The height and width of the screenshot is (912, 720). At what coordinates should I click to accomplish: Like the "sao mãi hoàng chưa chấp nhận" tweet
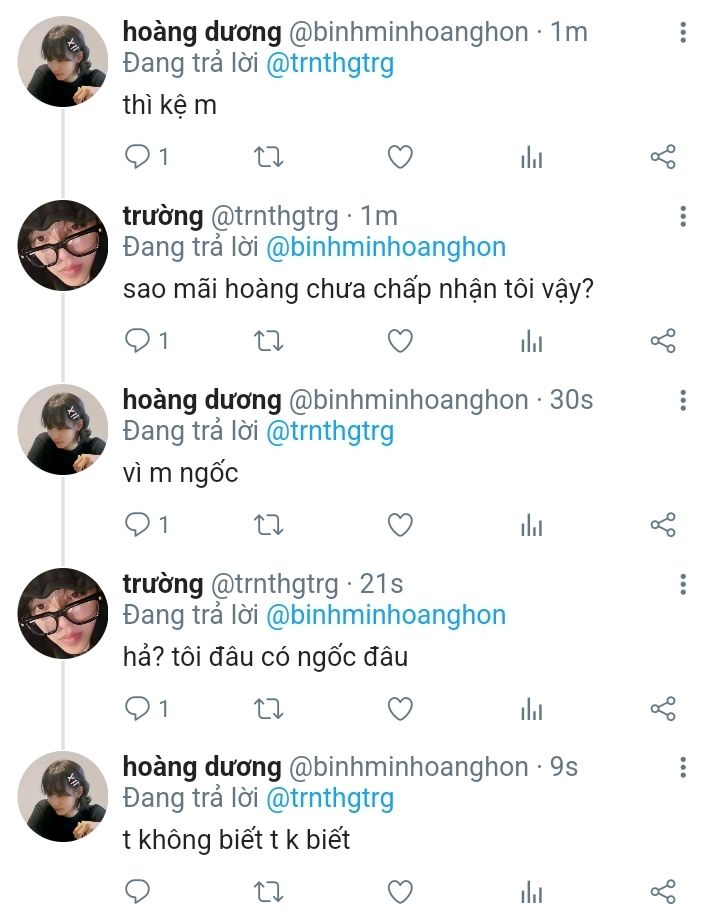(400, 341)
